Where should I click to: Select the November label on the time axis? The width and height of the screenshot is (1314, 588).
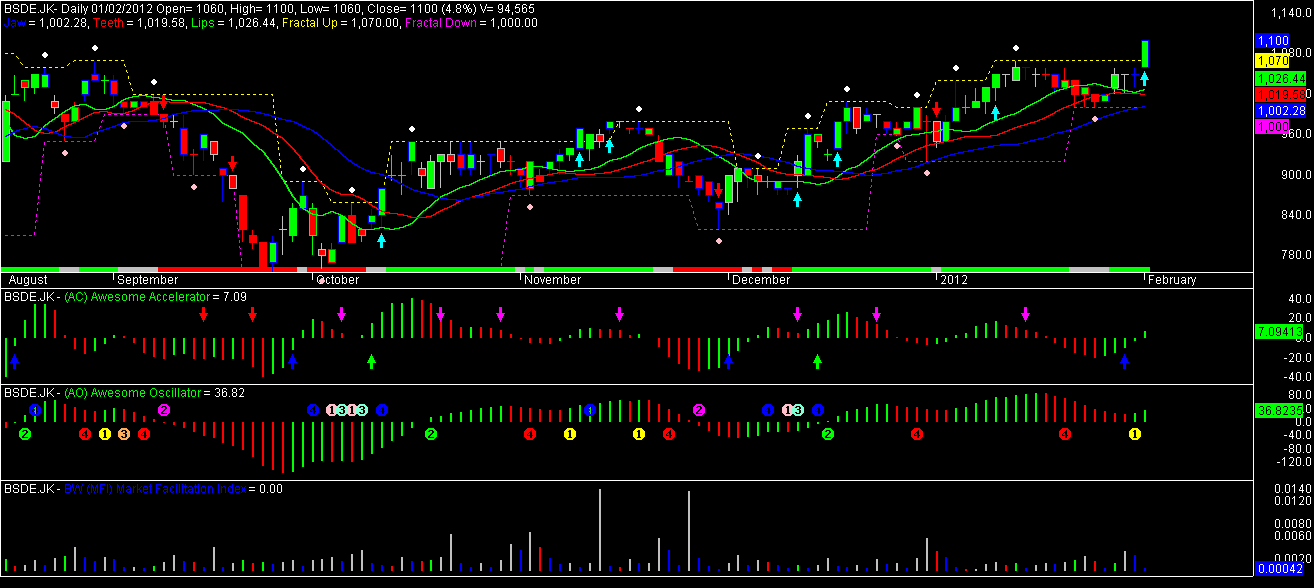click(x=553, y=280)
